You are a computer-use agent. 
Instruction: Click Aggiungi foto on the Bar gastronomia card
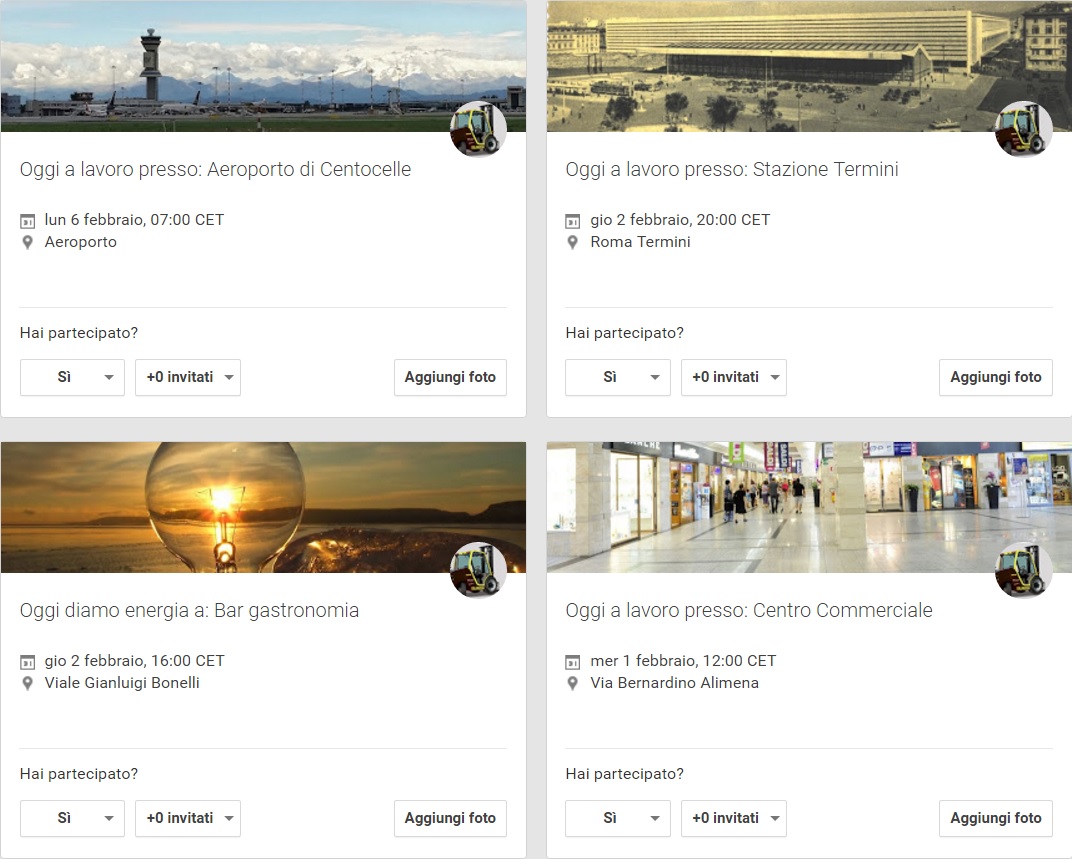tap(450, 819)
